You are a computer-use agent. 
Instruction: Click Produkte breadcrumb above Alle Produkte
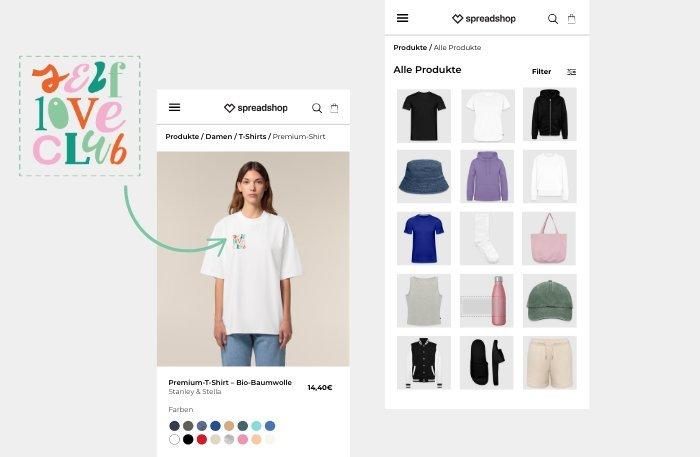(x=410, y=47)
